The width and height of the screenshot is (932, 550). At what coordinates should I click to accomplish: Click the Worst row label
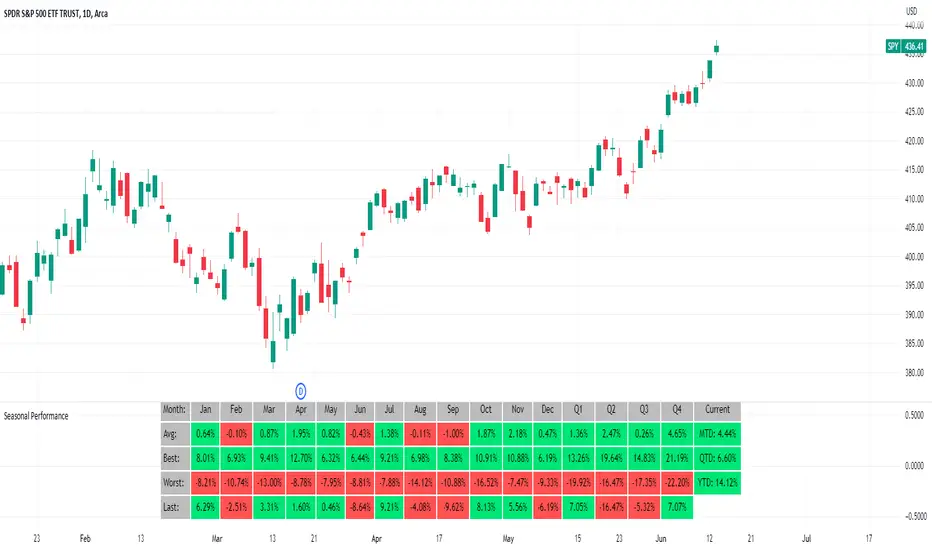coord(174,483)
